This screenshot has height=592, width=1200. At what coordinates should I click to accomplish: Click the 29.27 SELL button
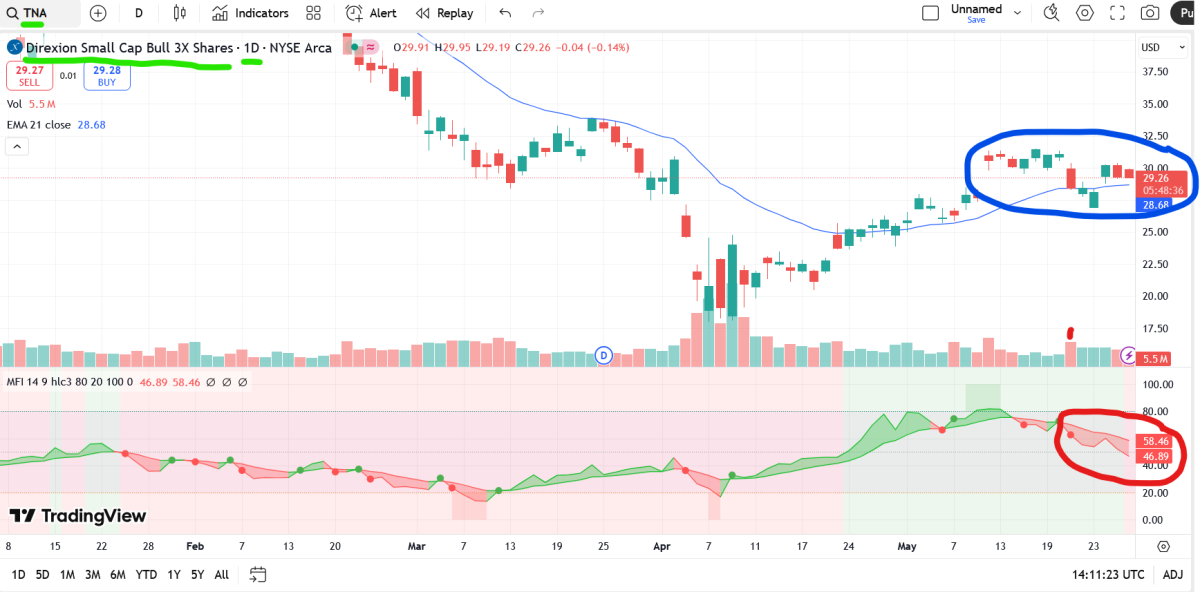[29, 76]
